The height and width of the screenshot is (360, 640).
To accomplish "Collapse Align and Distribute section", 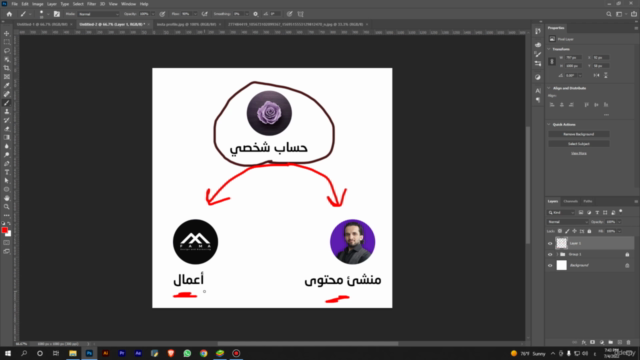I will 549,88.
